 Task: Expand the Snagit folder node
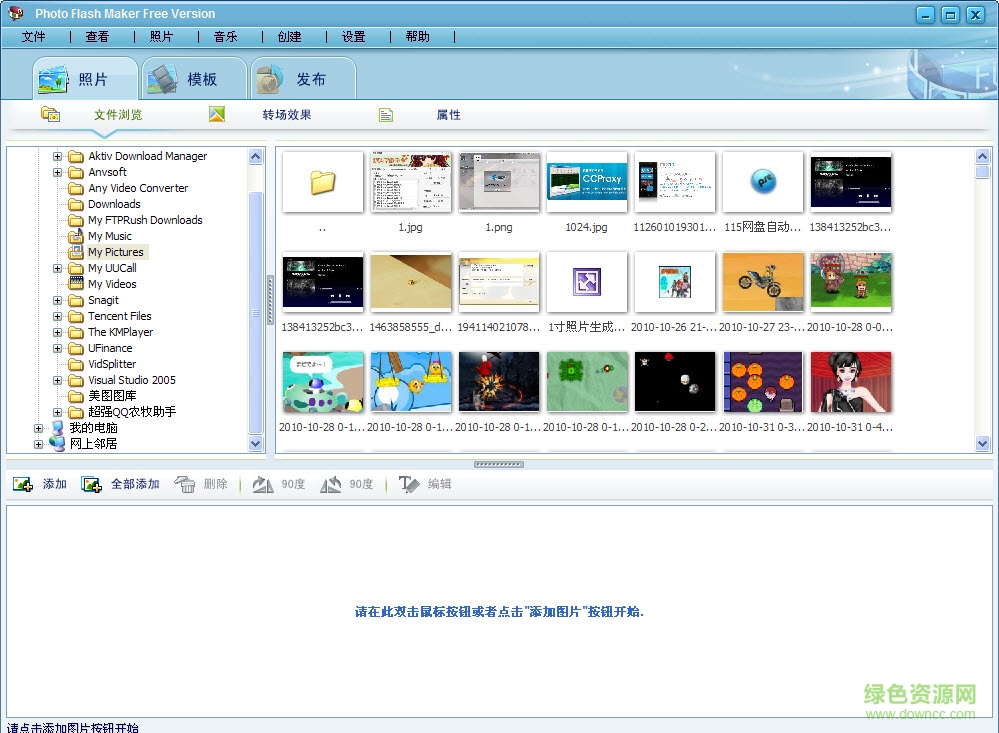[x=57, y=300]
